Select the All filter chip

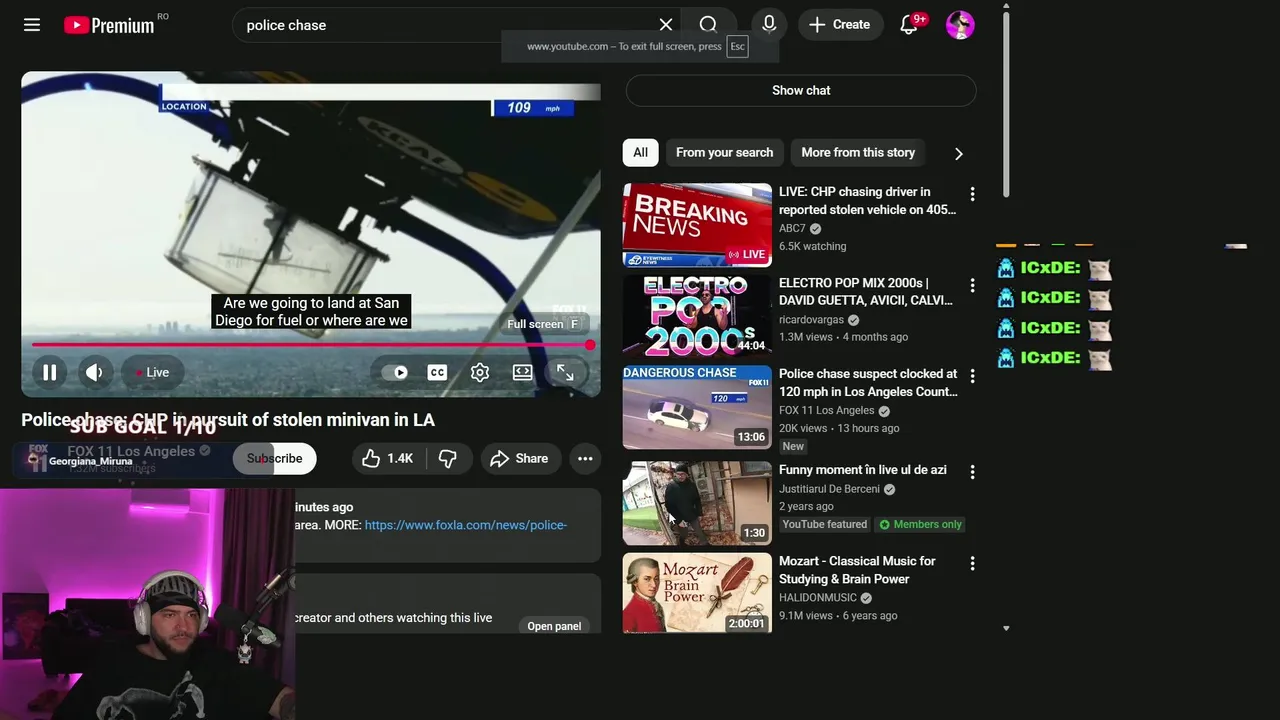pos(640,152)
